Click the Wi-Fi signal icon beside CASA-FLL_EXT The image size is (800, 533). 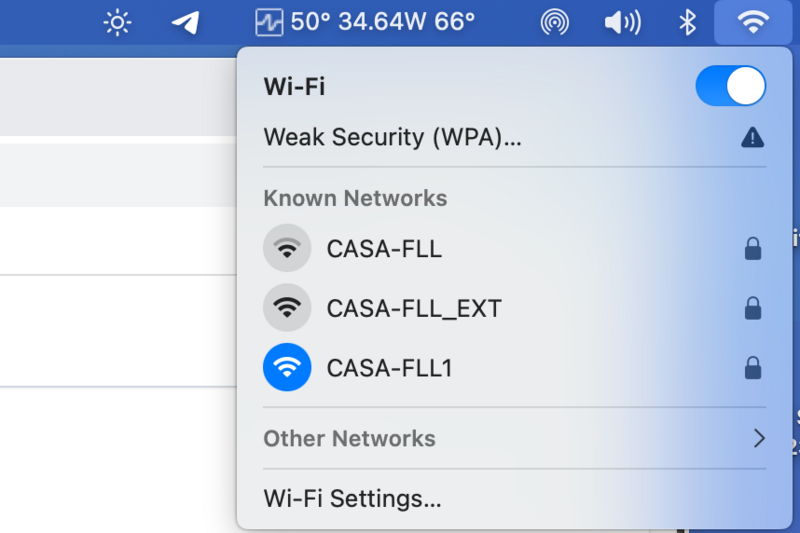(287, 308)
